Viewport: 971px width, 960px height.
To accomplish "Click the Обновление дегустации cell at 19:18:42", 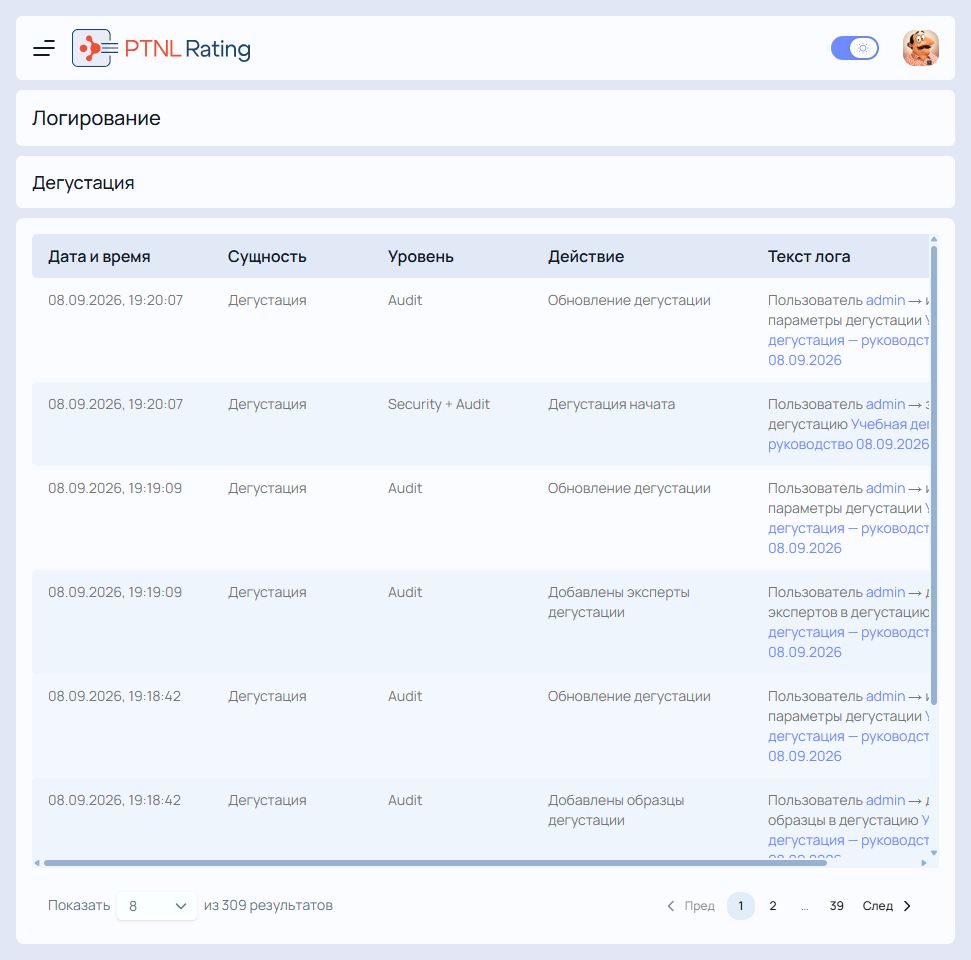I will 629,697.
